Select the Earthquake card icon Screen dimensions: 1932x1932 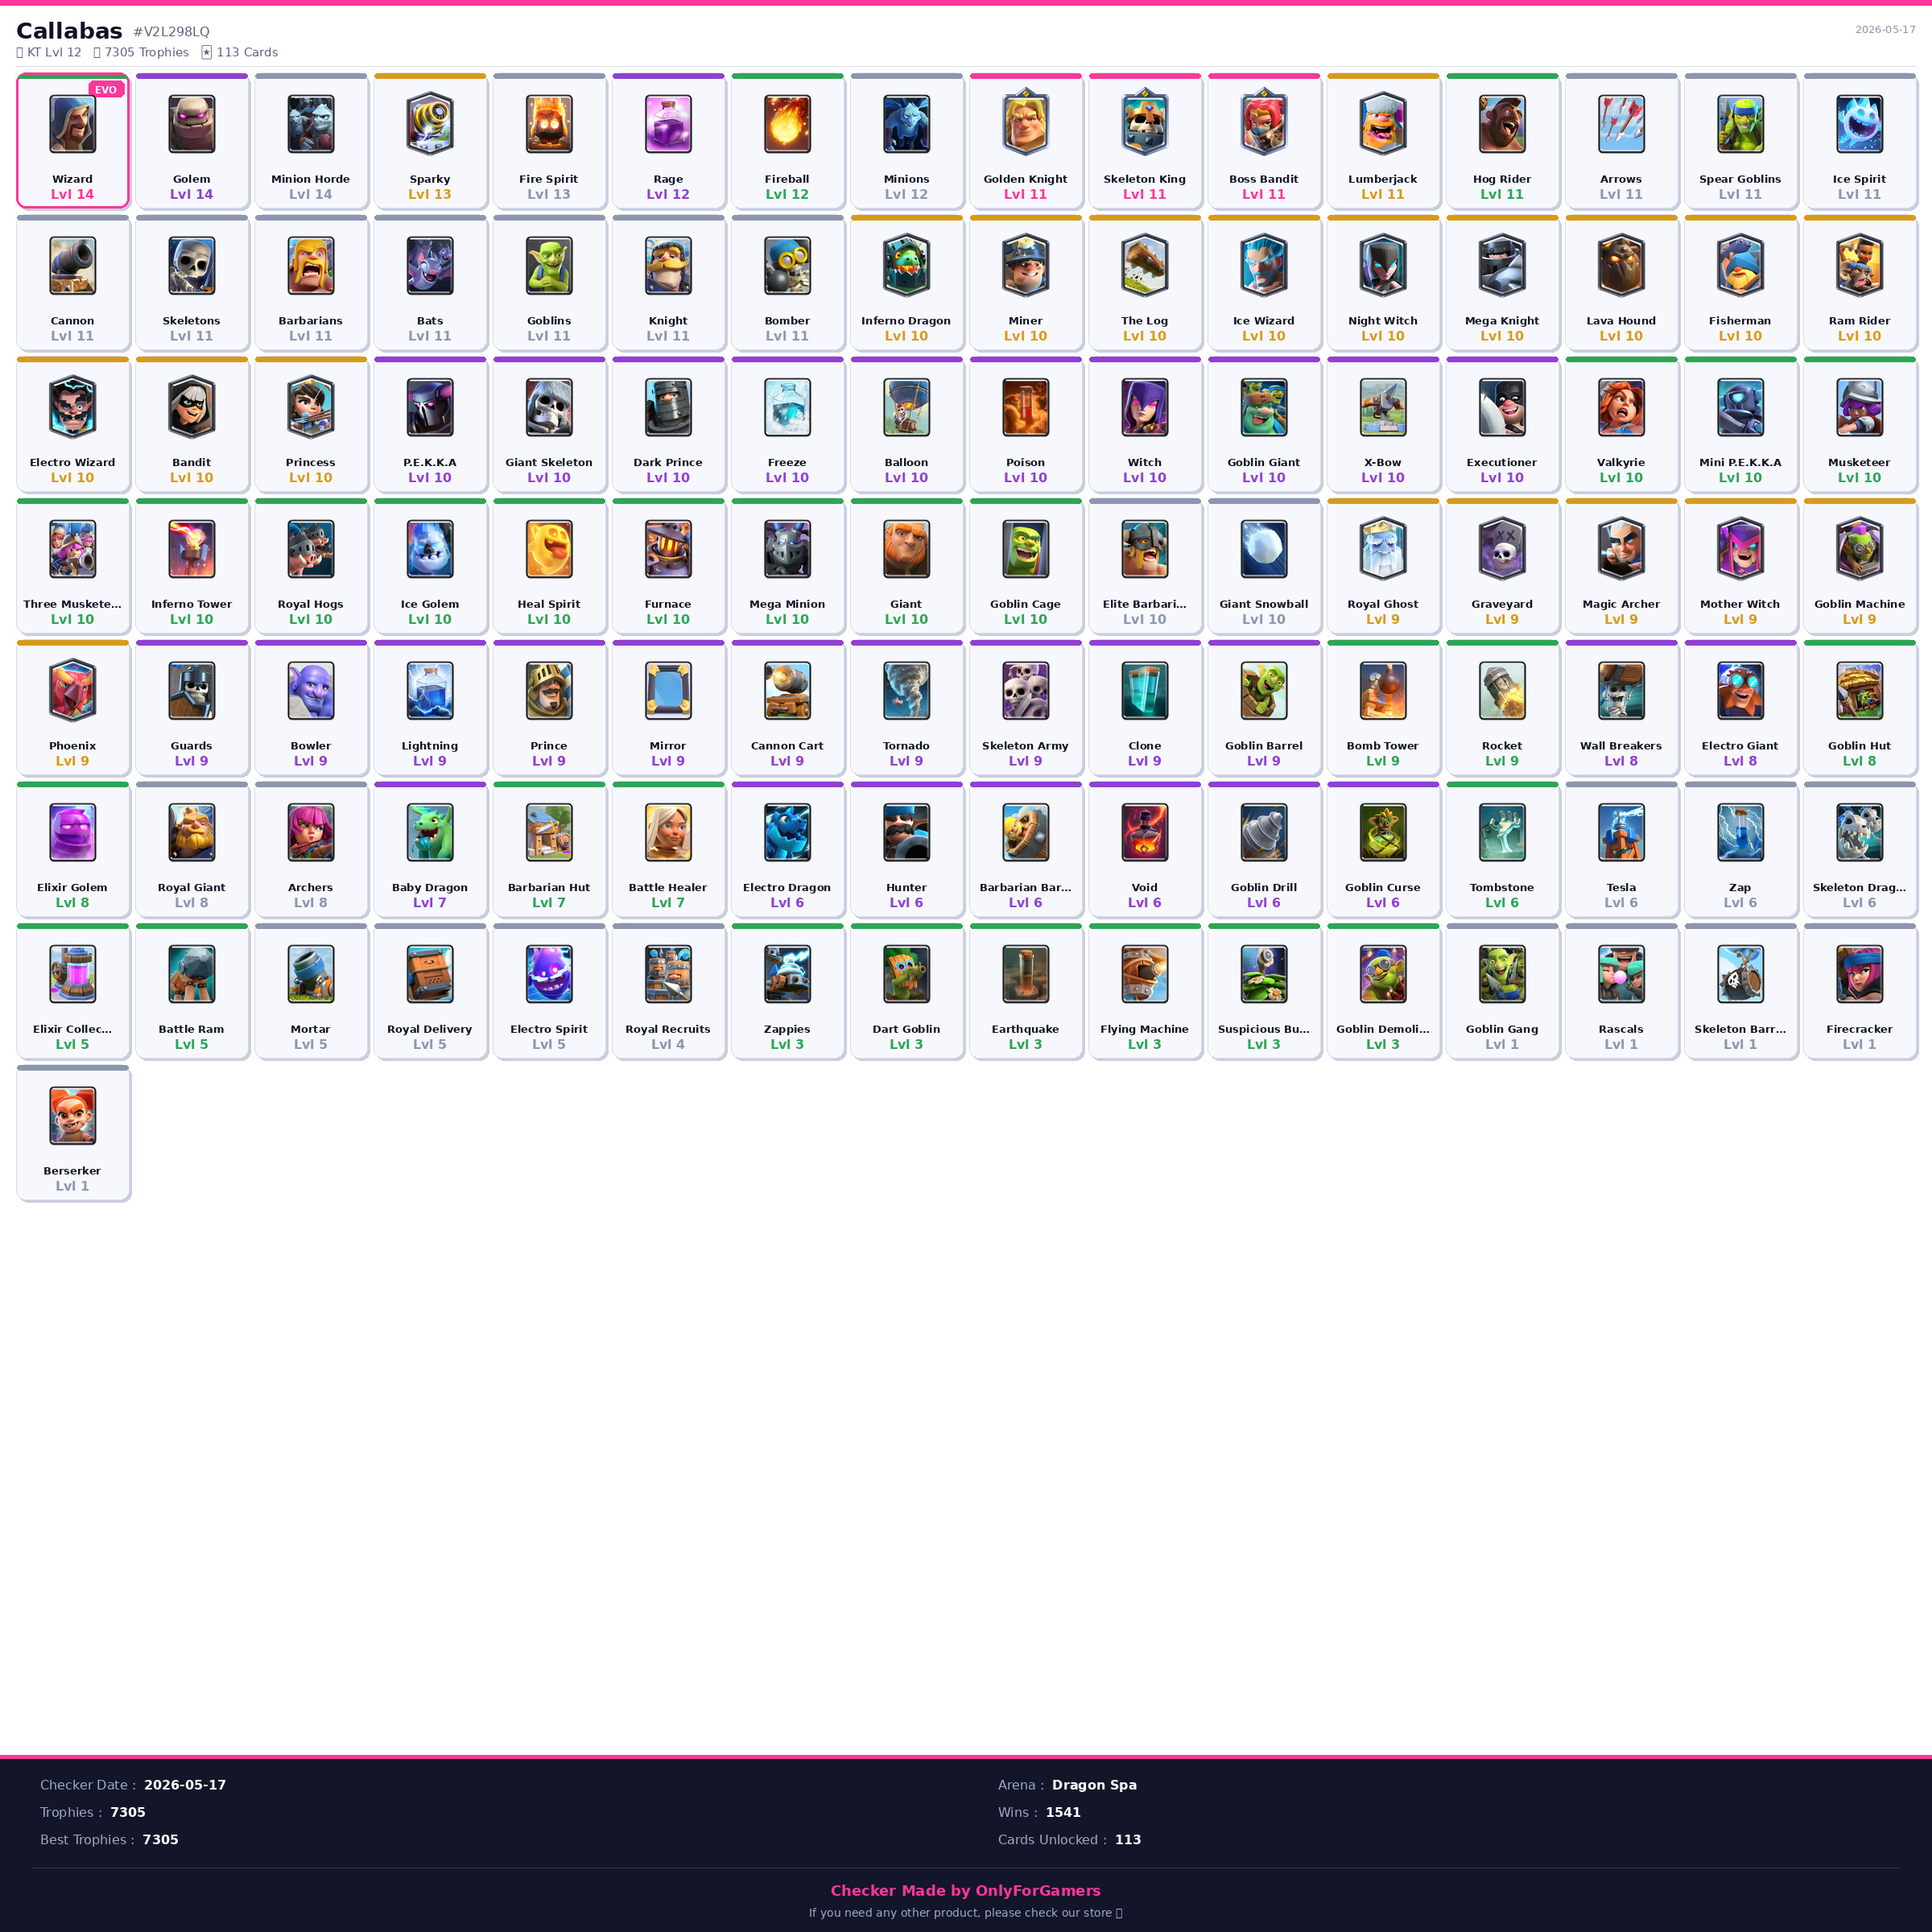tap(1025, 974)
